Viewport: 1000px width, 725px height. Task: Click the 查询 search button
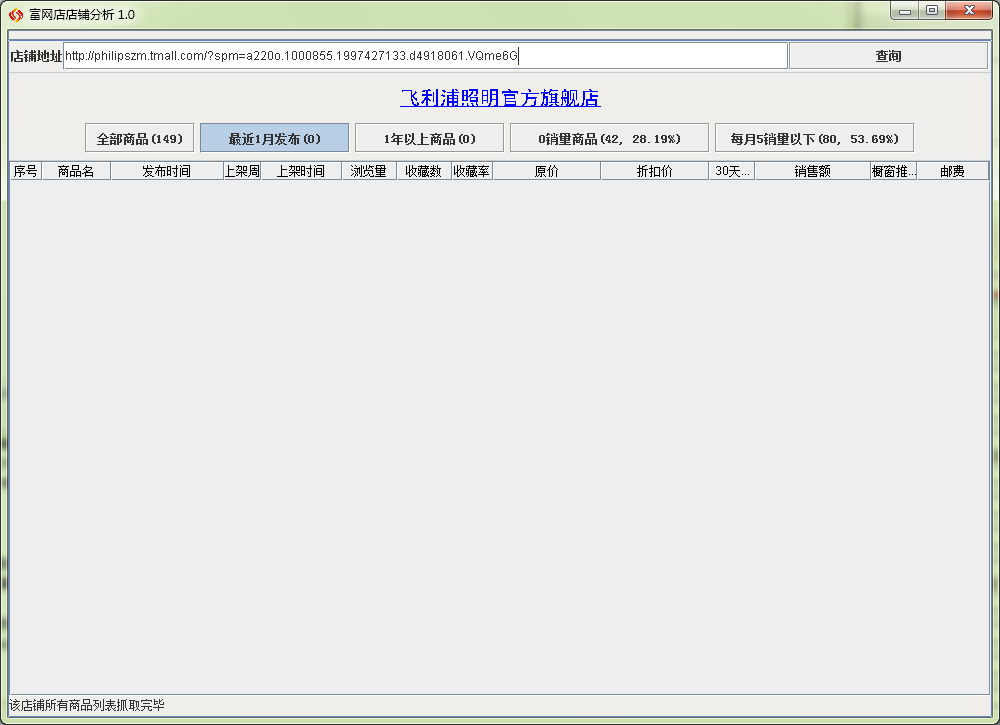[888, 56]
